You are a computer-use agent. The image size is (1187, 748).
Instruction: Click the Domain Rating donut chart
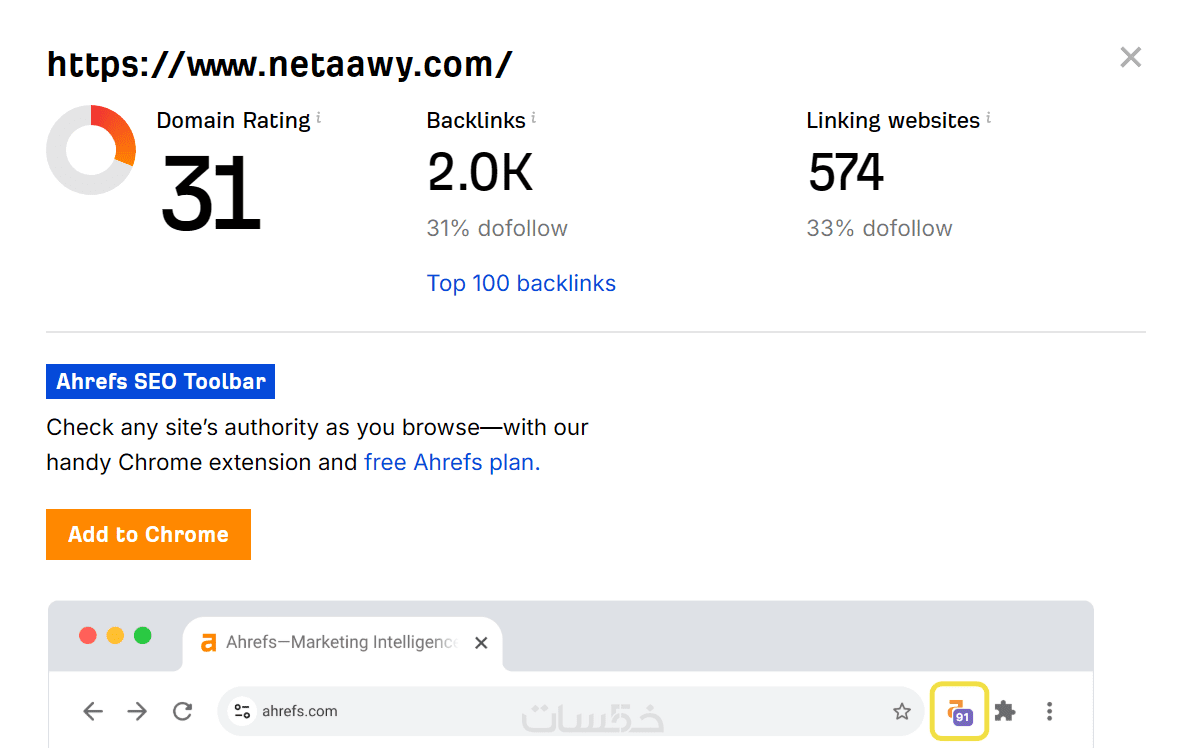[91, 150]
